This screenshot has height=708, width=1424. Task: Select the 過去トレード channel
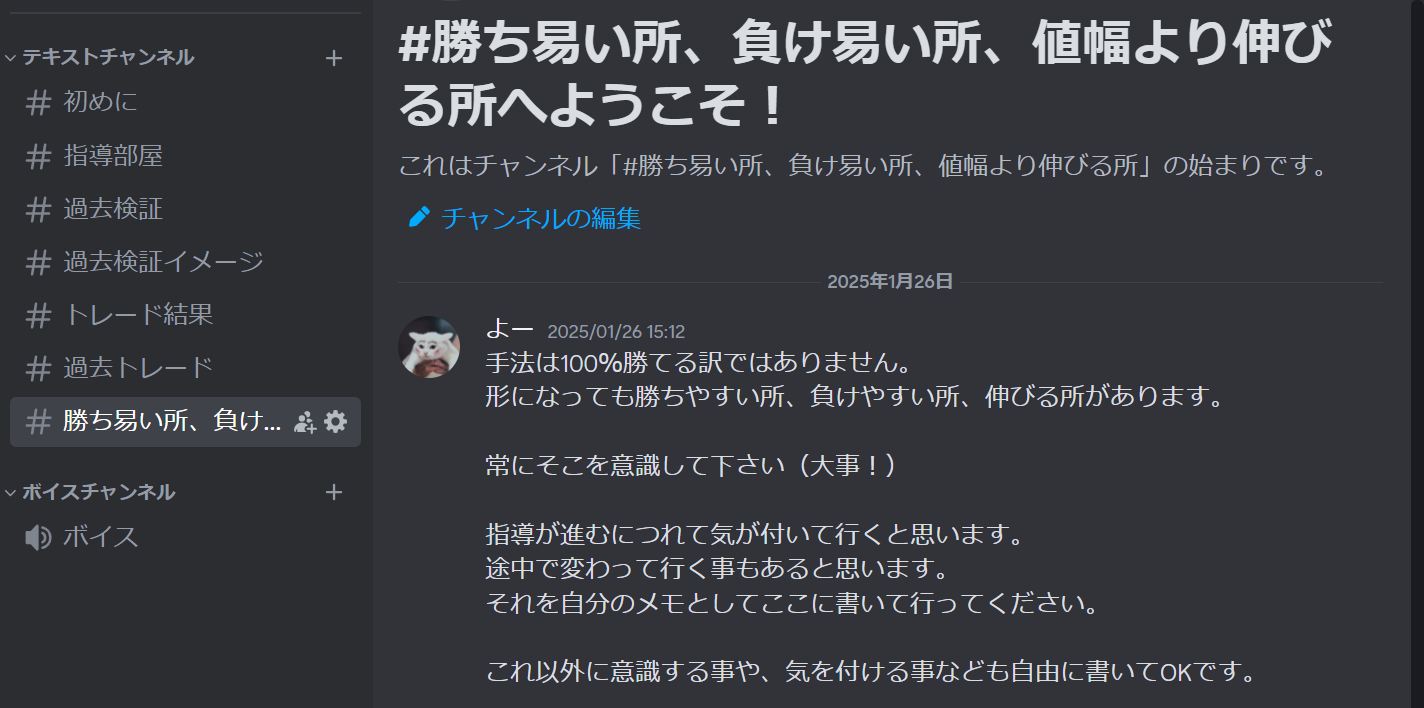point(185,368)
